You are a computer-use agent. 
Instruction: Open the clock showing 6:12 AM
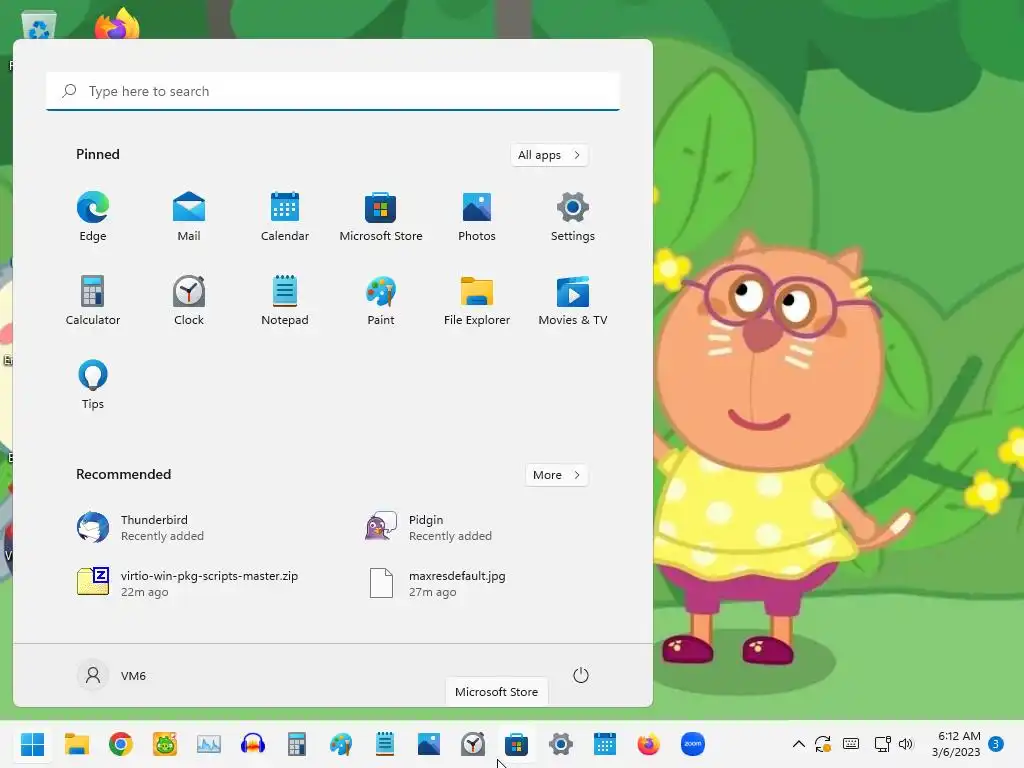point(956,744)
